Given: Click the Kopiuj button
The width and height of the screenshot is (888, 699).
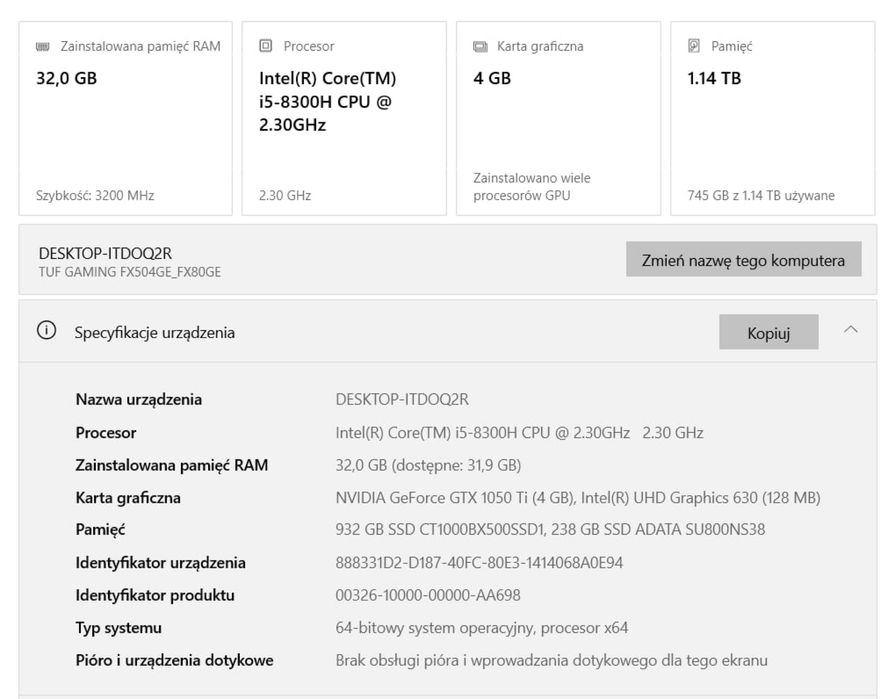Looking at the screenshot, I should point(769,333).
